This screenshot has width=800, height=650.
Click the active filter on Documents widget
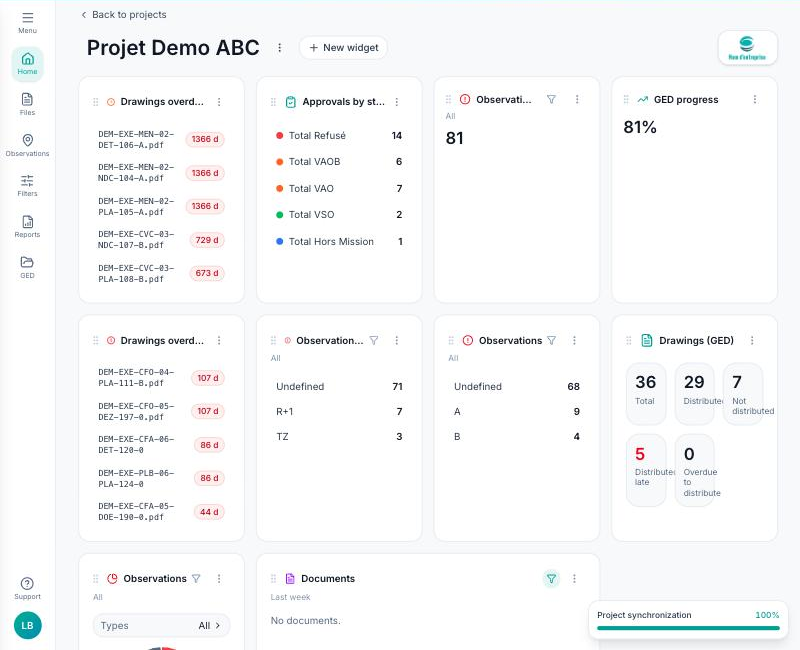click(x=551, y=579)
